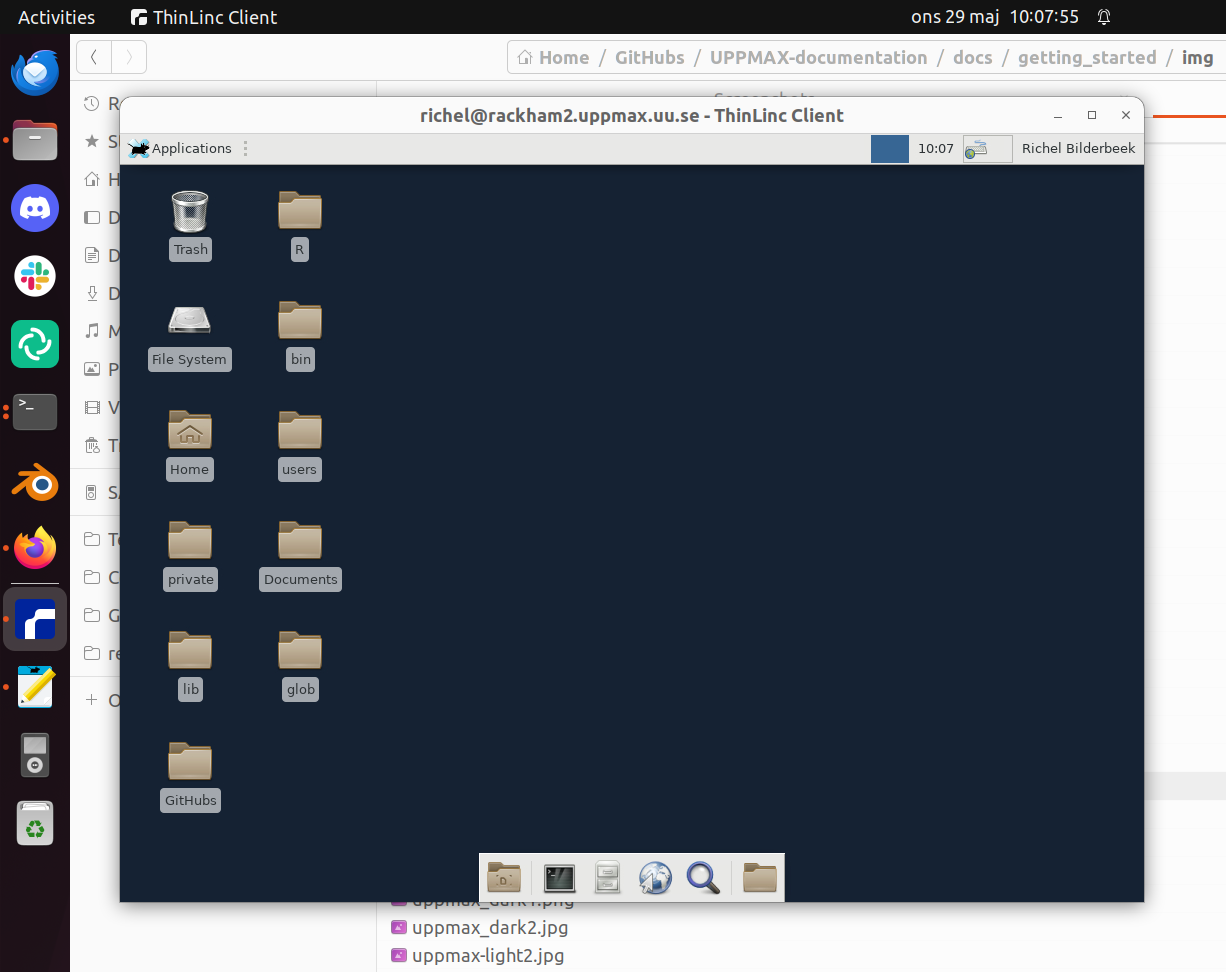Screen dimensions: 1226x972
Task: Open the Activities overview
Action: pos(56,17)
